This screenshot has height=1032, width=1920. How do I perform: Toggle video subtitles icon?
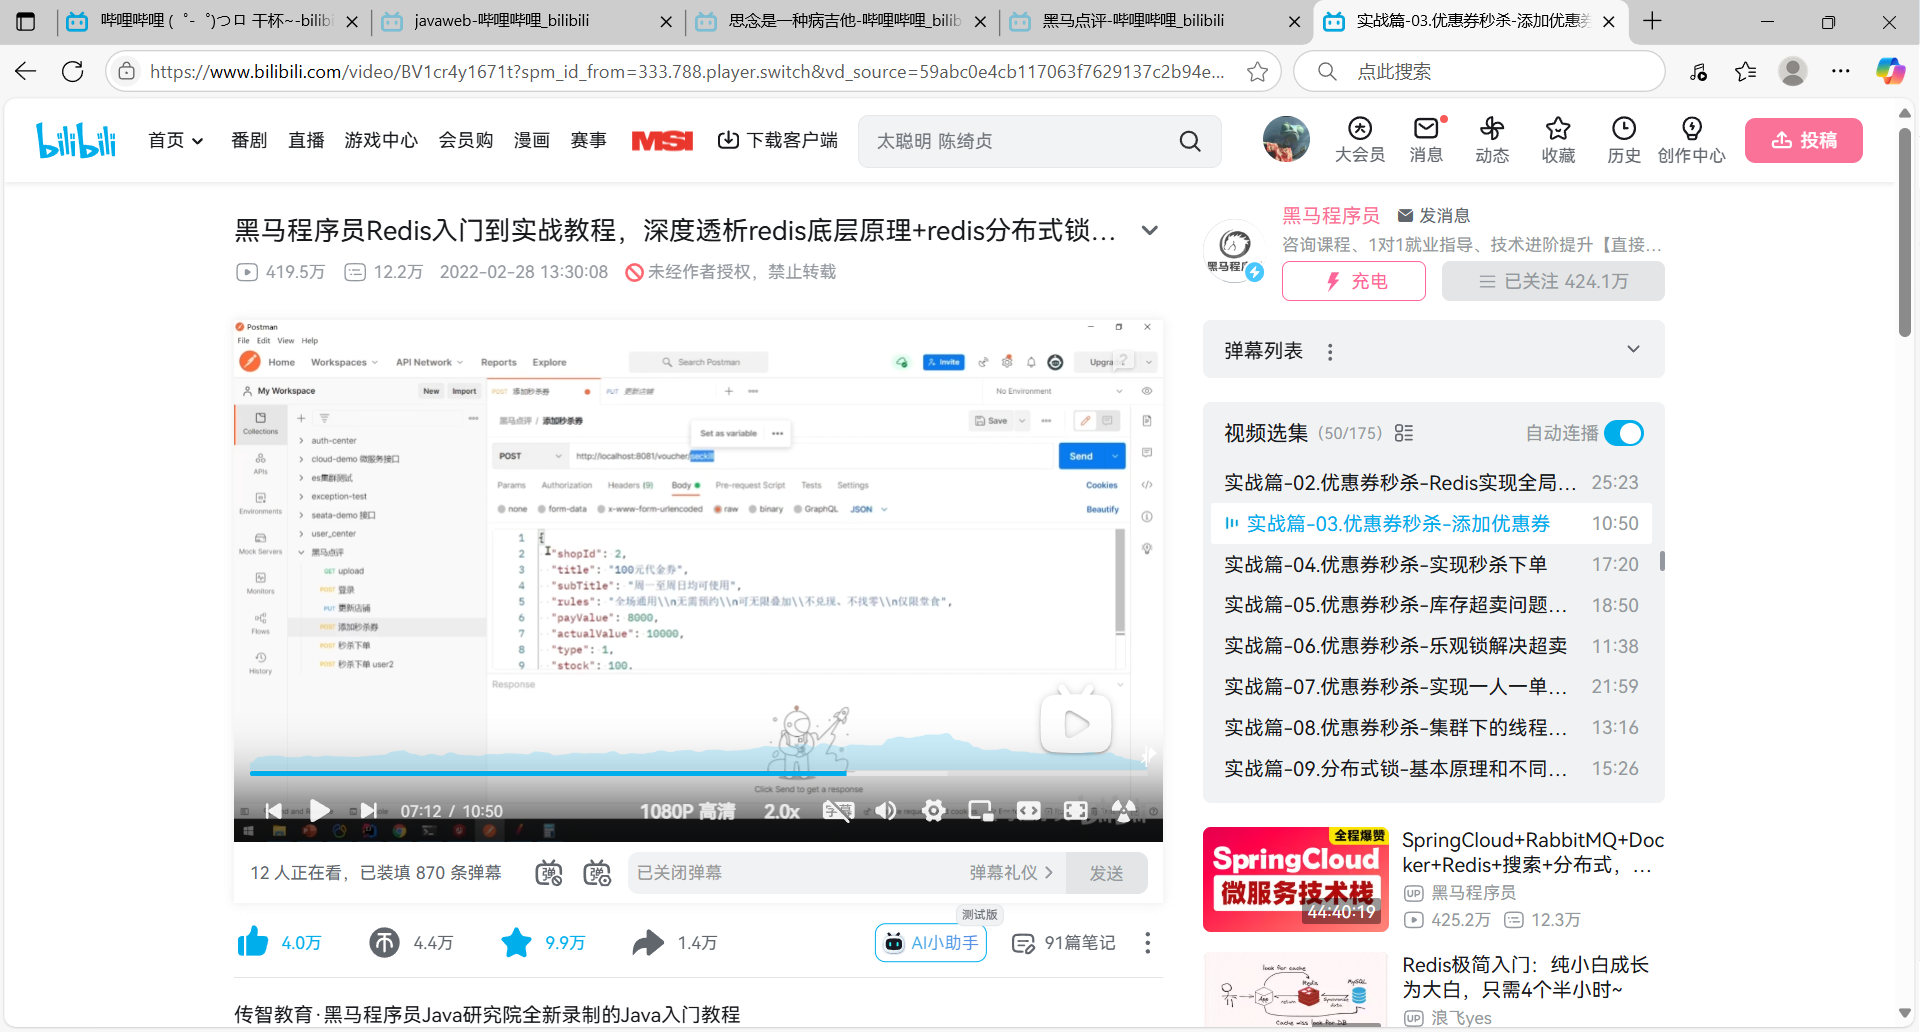838,811
